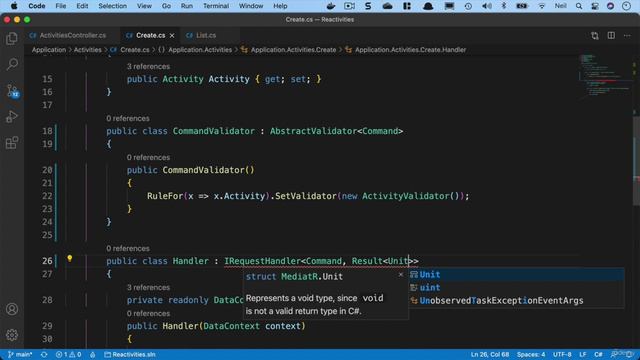Choose uint from autocomplete suggestions

516,288
